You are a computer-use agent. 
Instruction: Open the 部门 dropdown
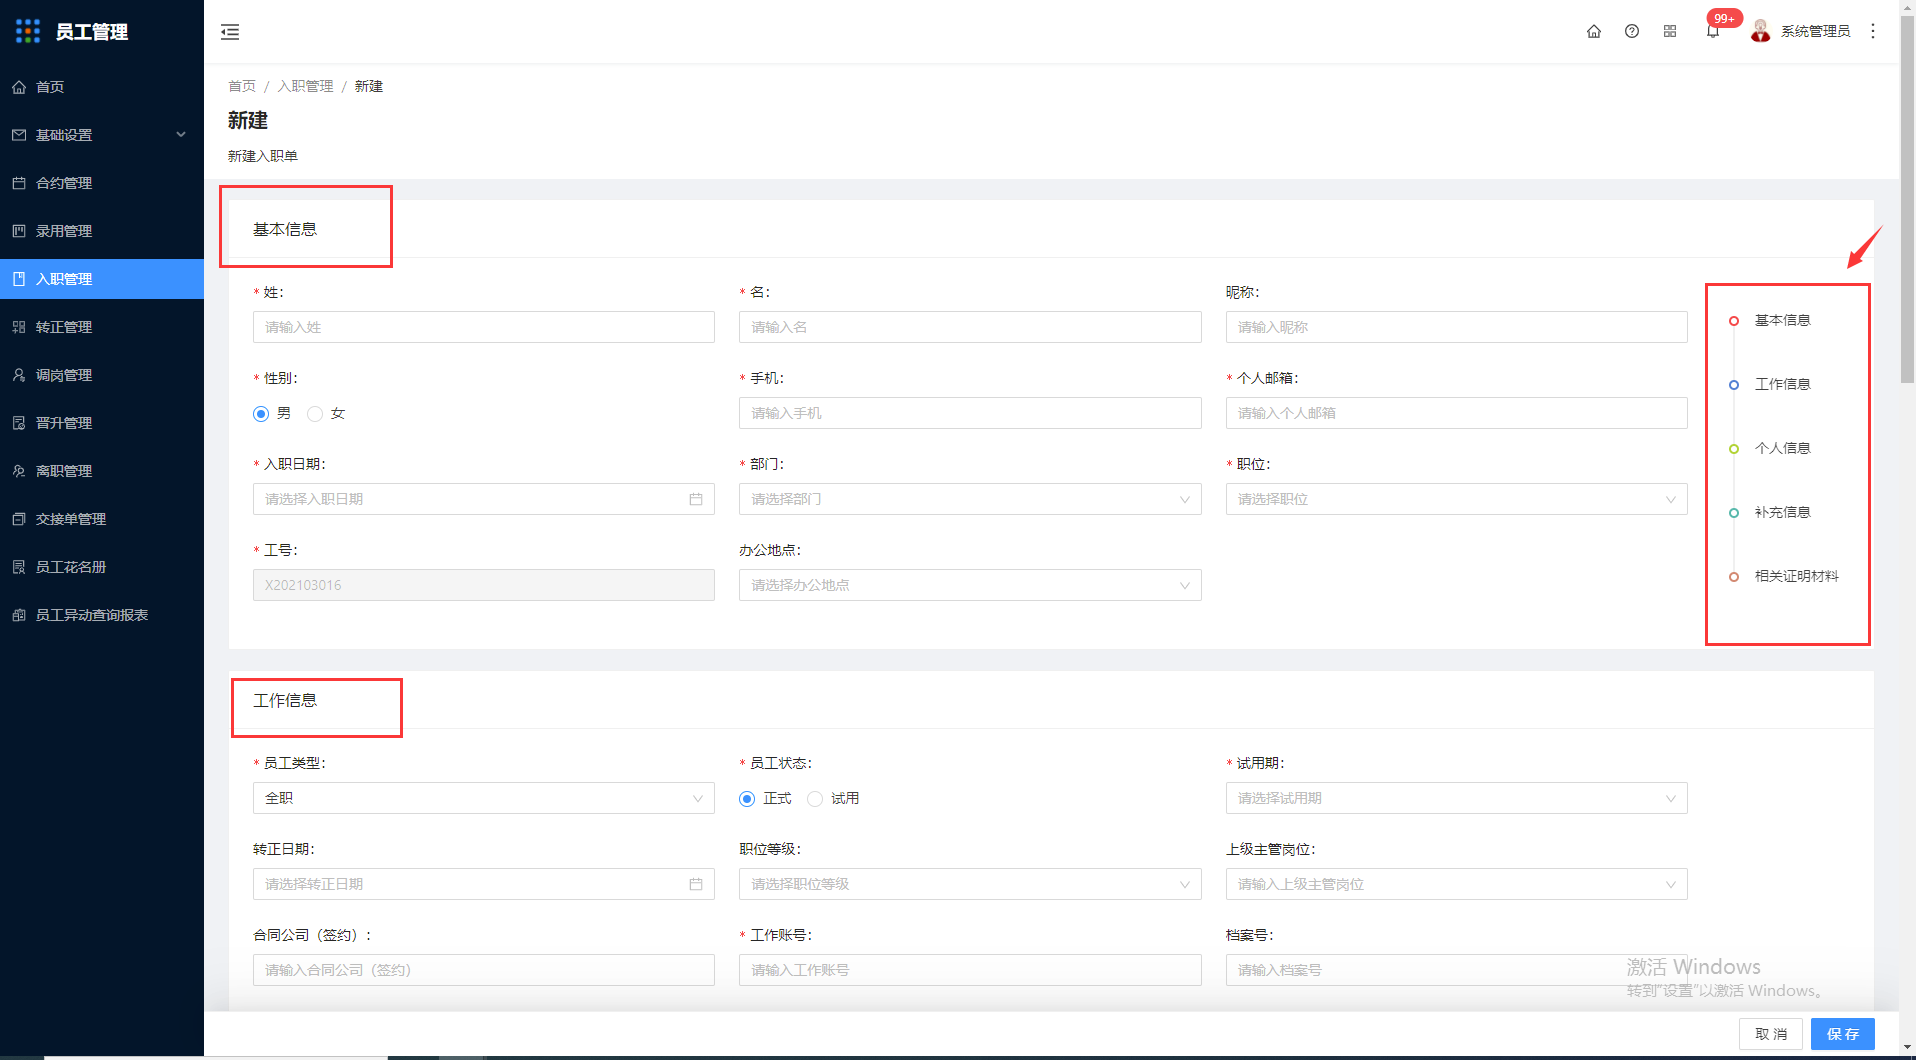(x=970, y=499)
